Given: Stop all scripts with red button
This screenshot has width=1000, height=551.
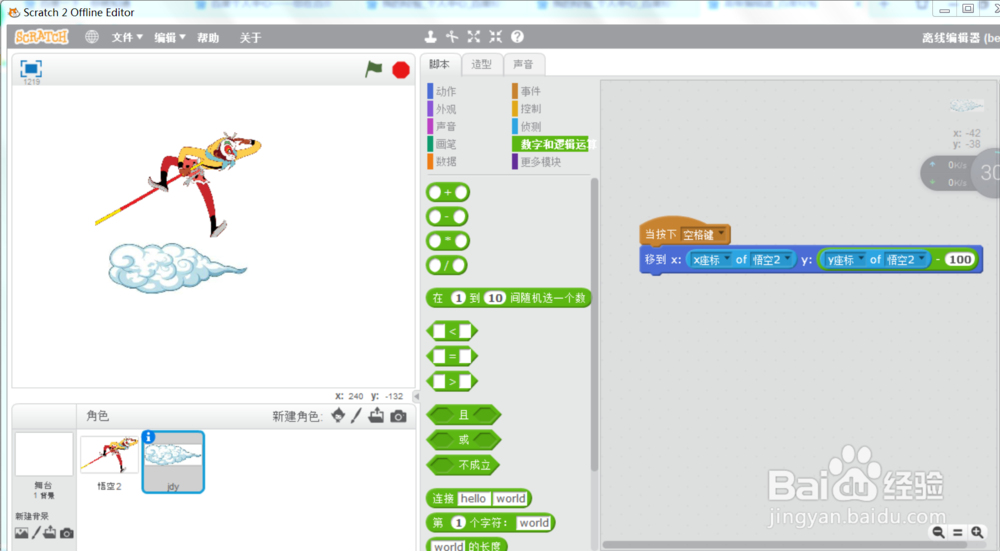Looking at the screenshot, I should 401,70.
